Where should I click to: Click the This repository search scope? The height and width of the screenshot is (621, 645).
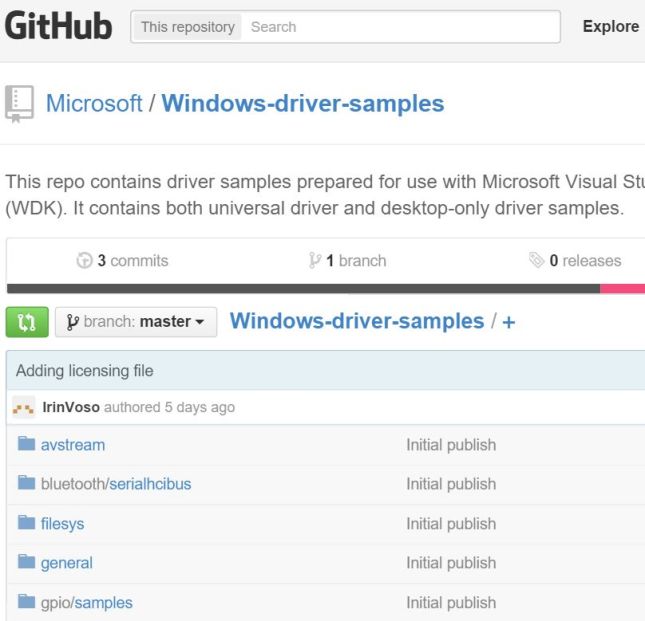point(187,27)
